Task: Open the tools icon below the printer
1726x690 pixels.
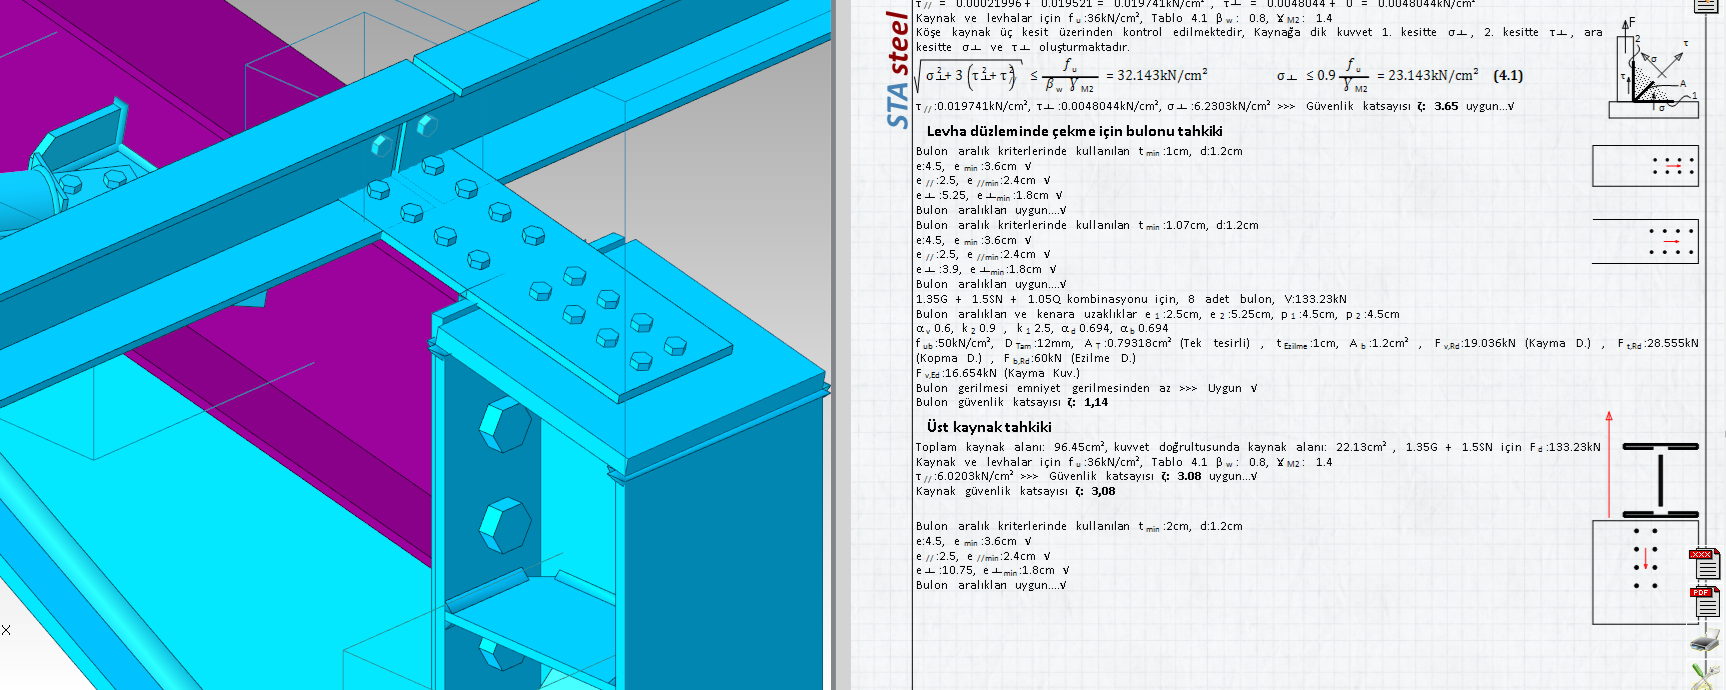Action: click(x=1704, y=674)
